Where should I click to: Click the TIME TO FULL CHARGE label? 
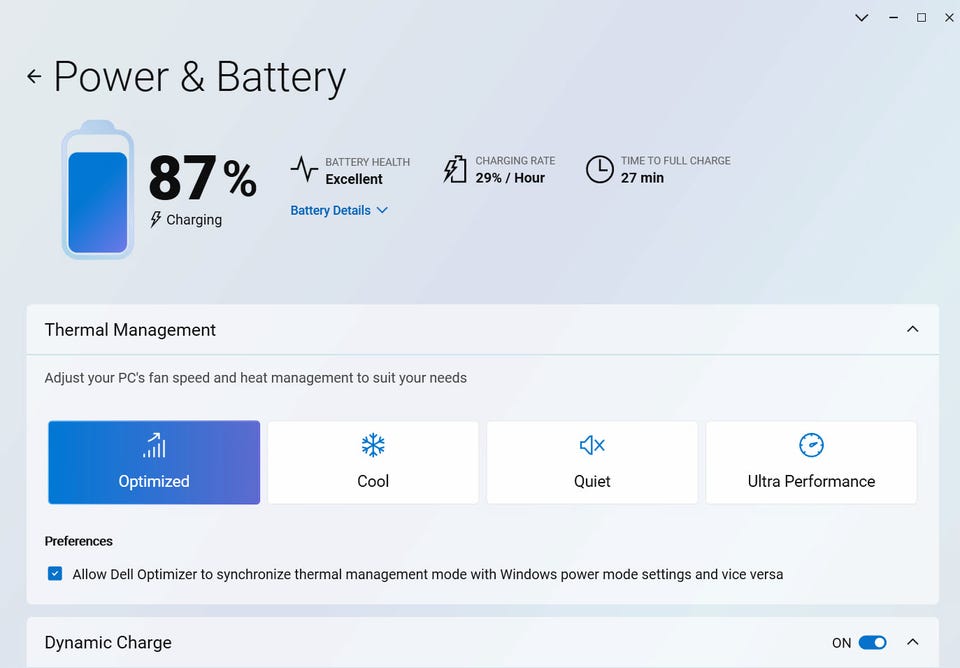(676, 161)
